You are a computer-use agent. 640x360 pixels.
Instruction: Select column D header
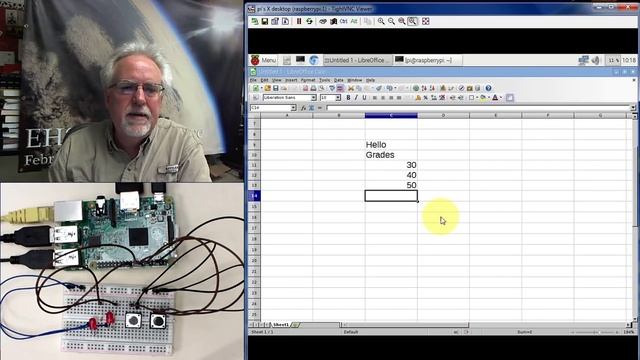(443, 116)
